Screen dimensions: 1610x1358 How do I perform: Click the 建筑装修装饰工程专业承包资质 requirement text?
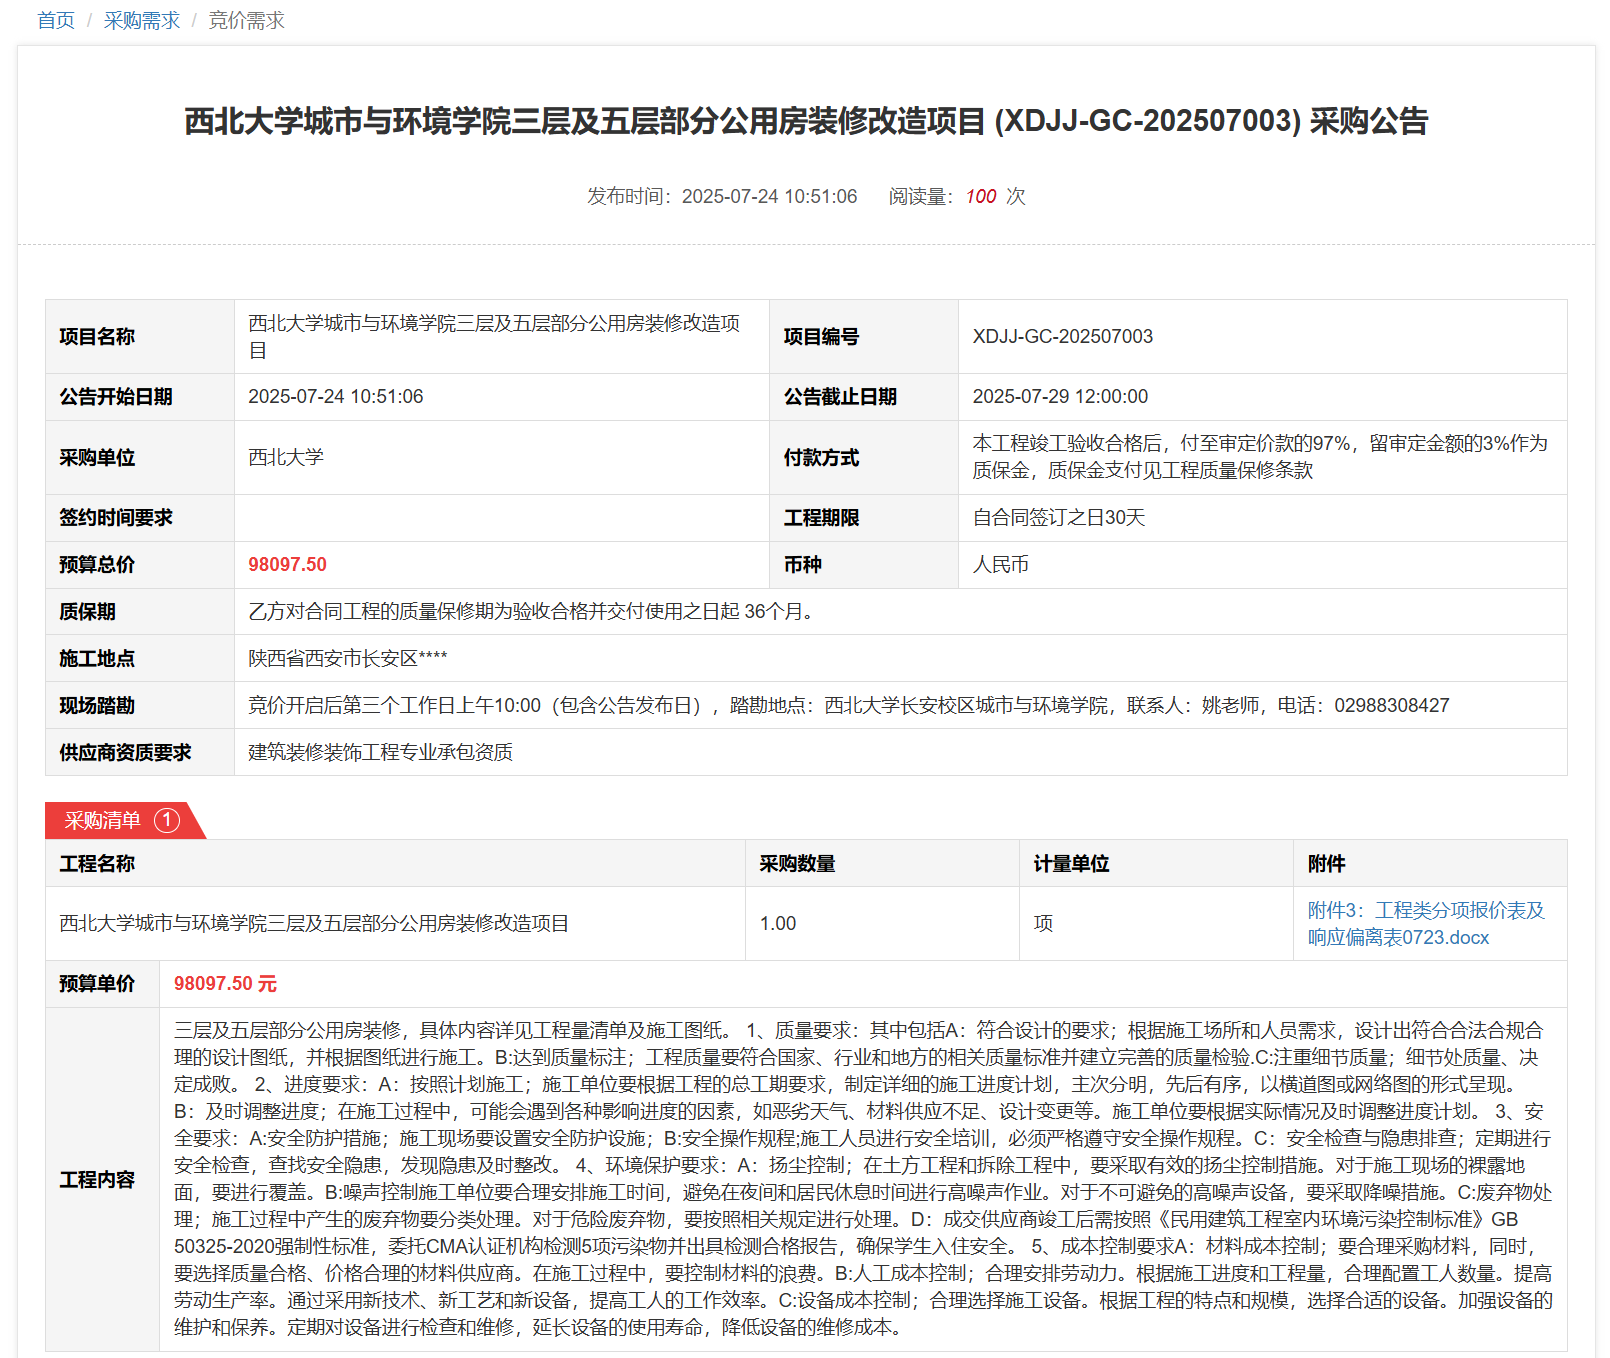point(380,752)
